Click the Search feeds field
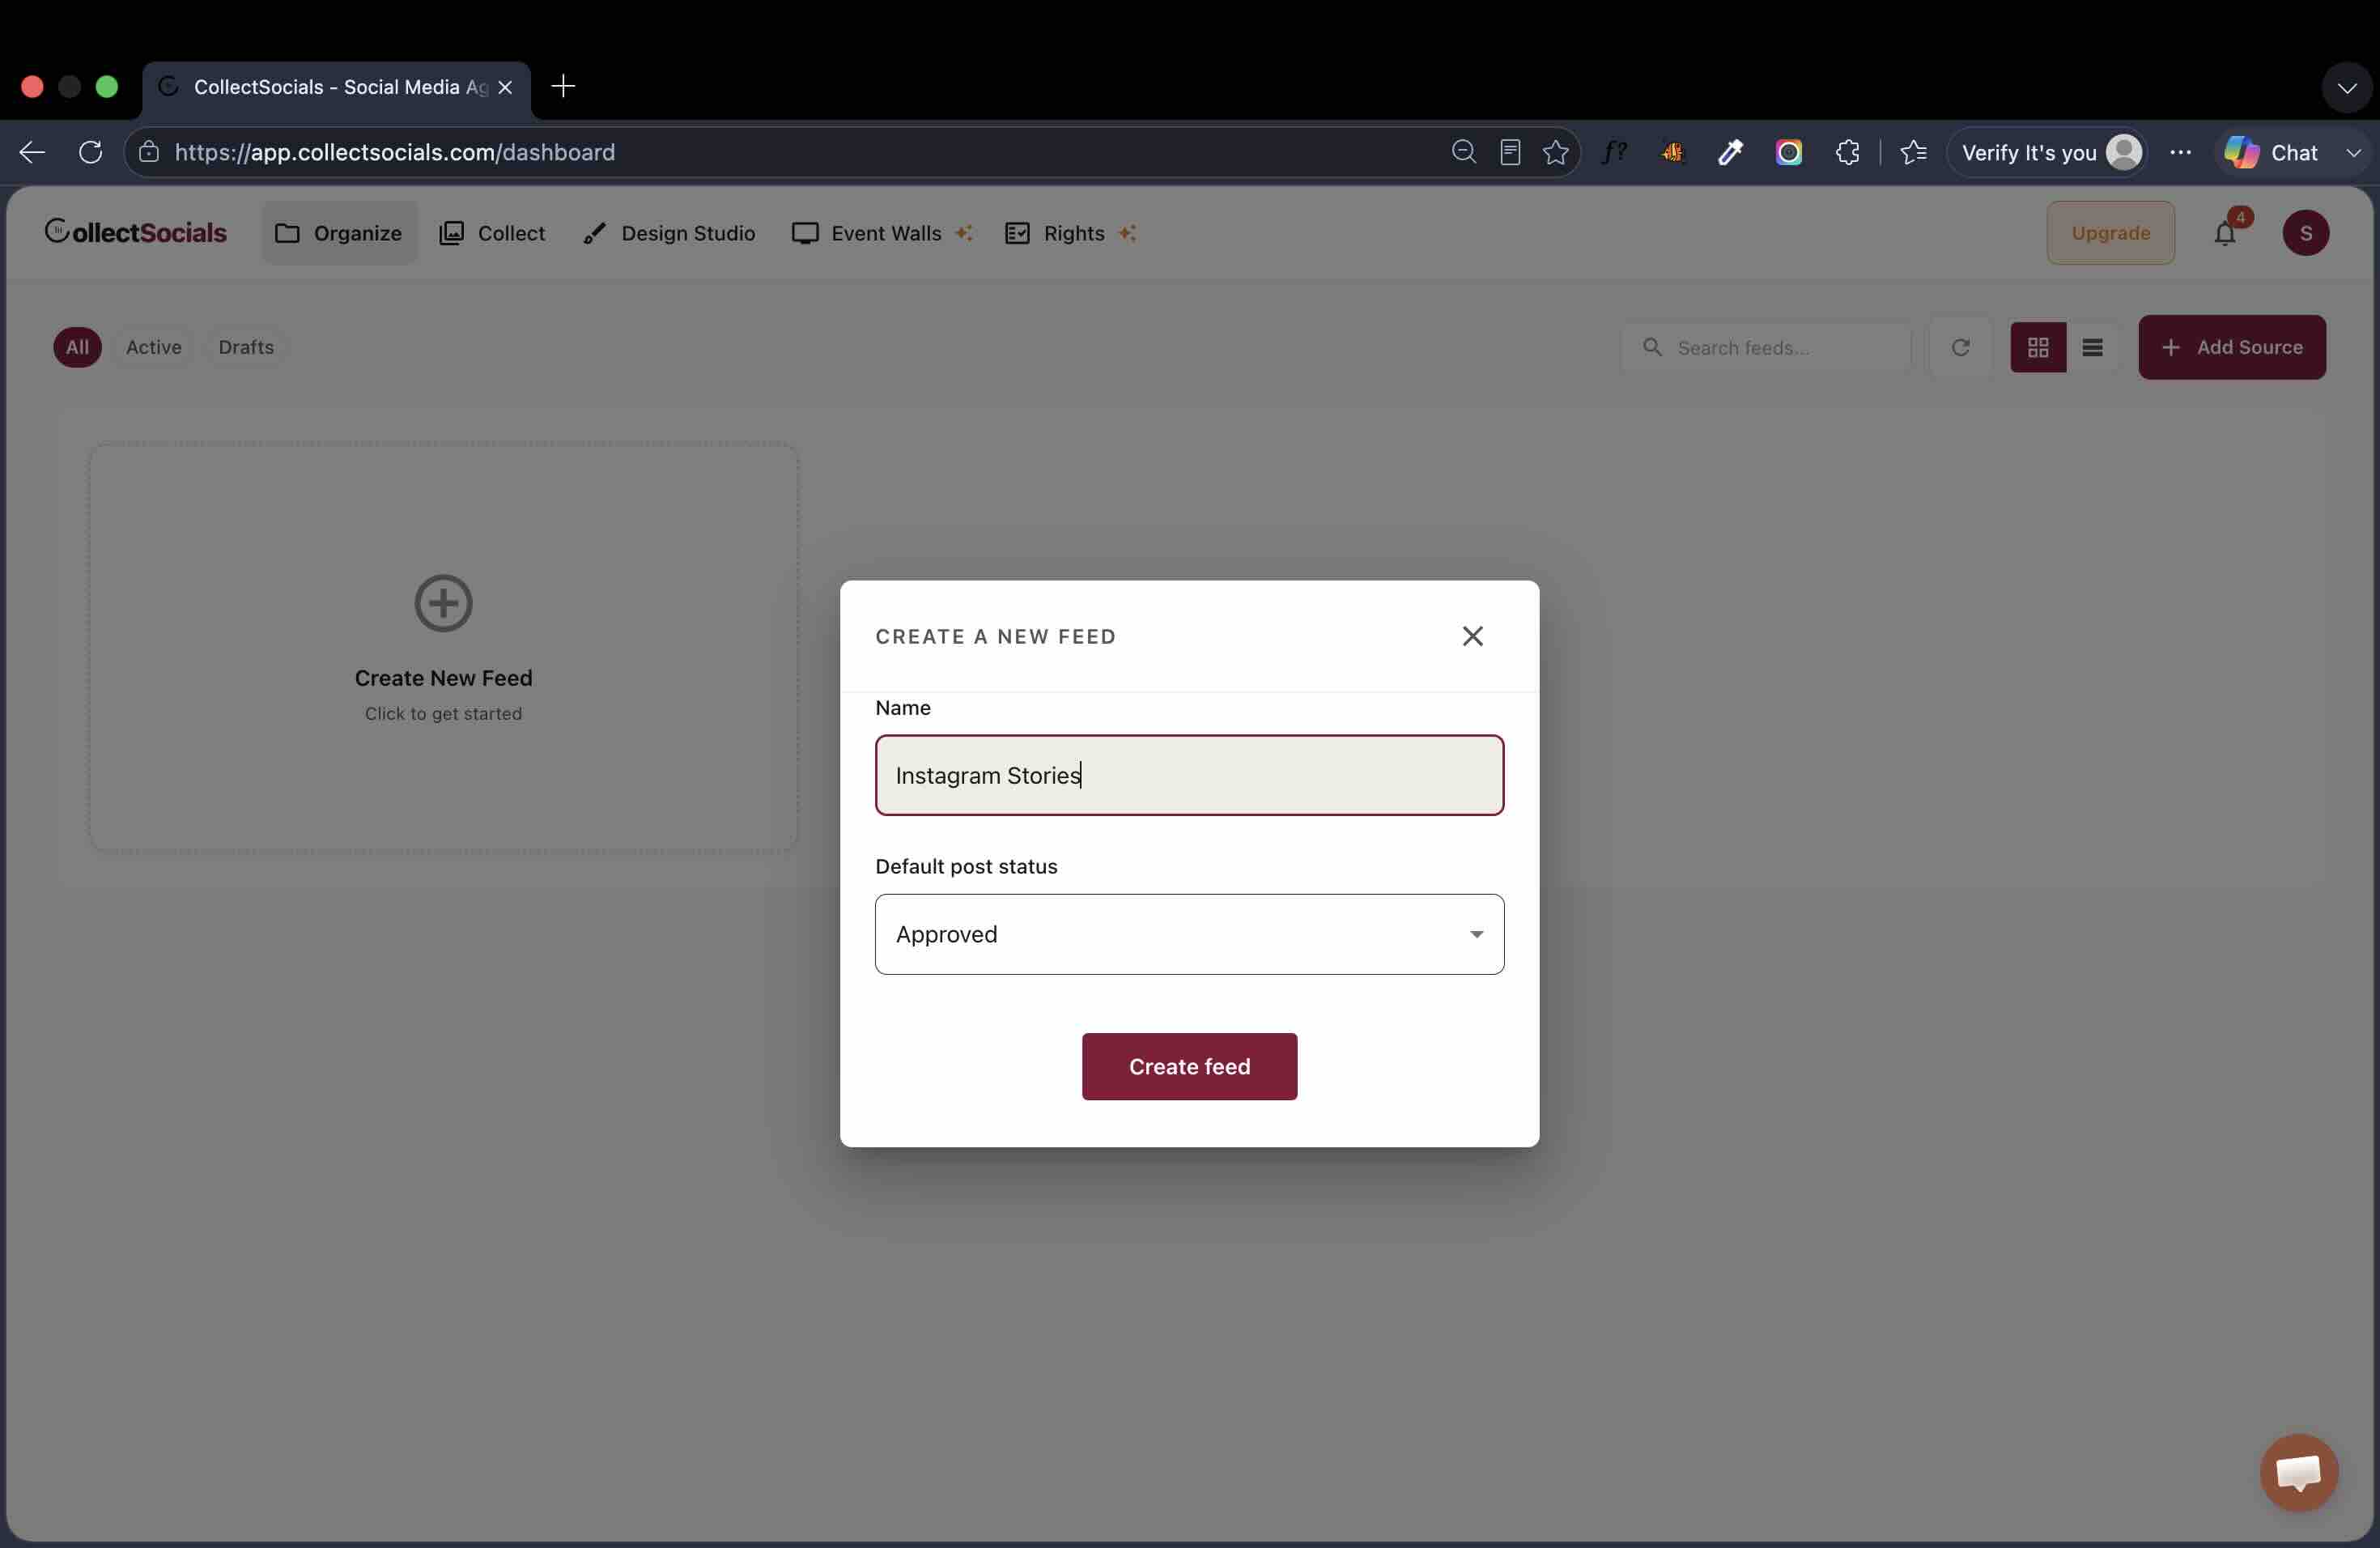The height and width of the screenshot is (1548, 2380). pos(1765,347)
